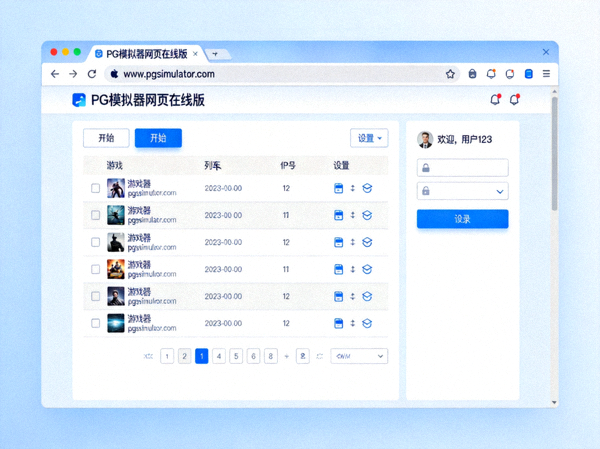Select the grey page 2 button
Screen dimensions: 600x449
coord(184,356)
